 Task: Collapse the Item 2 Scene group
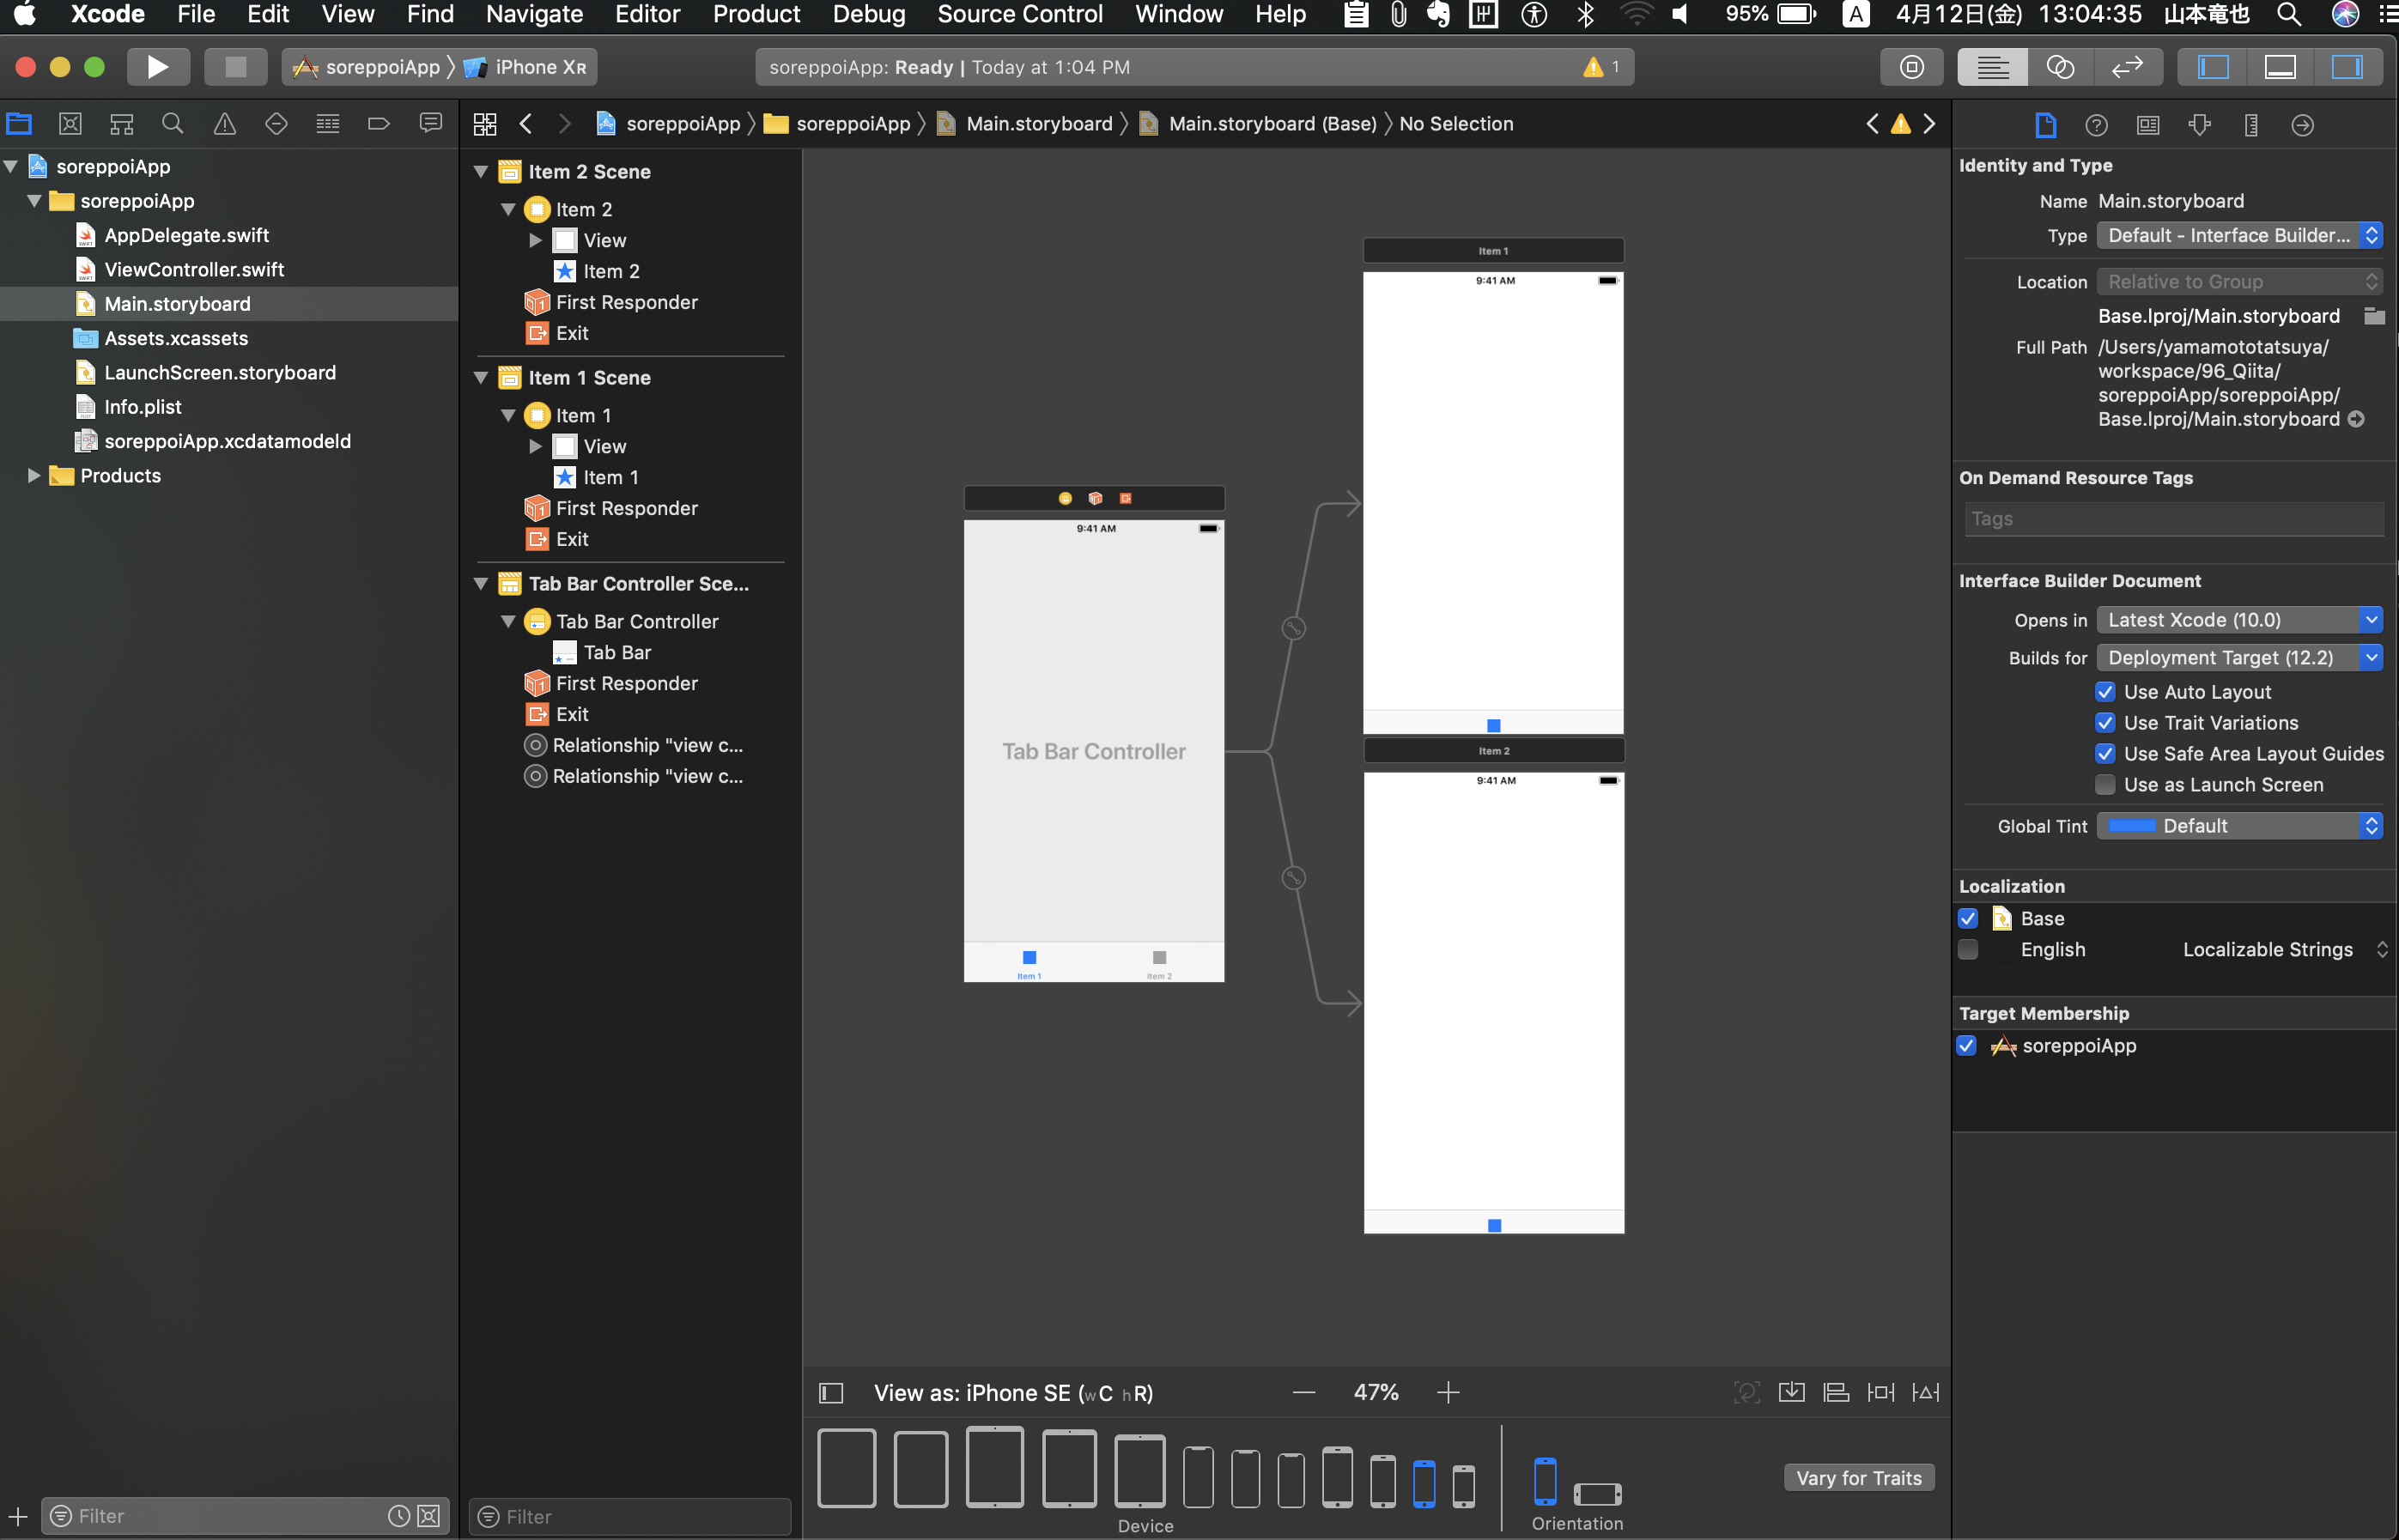click(x=481, y=172)
